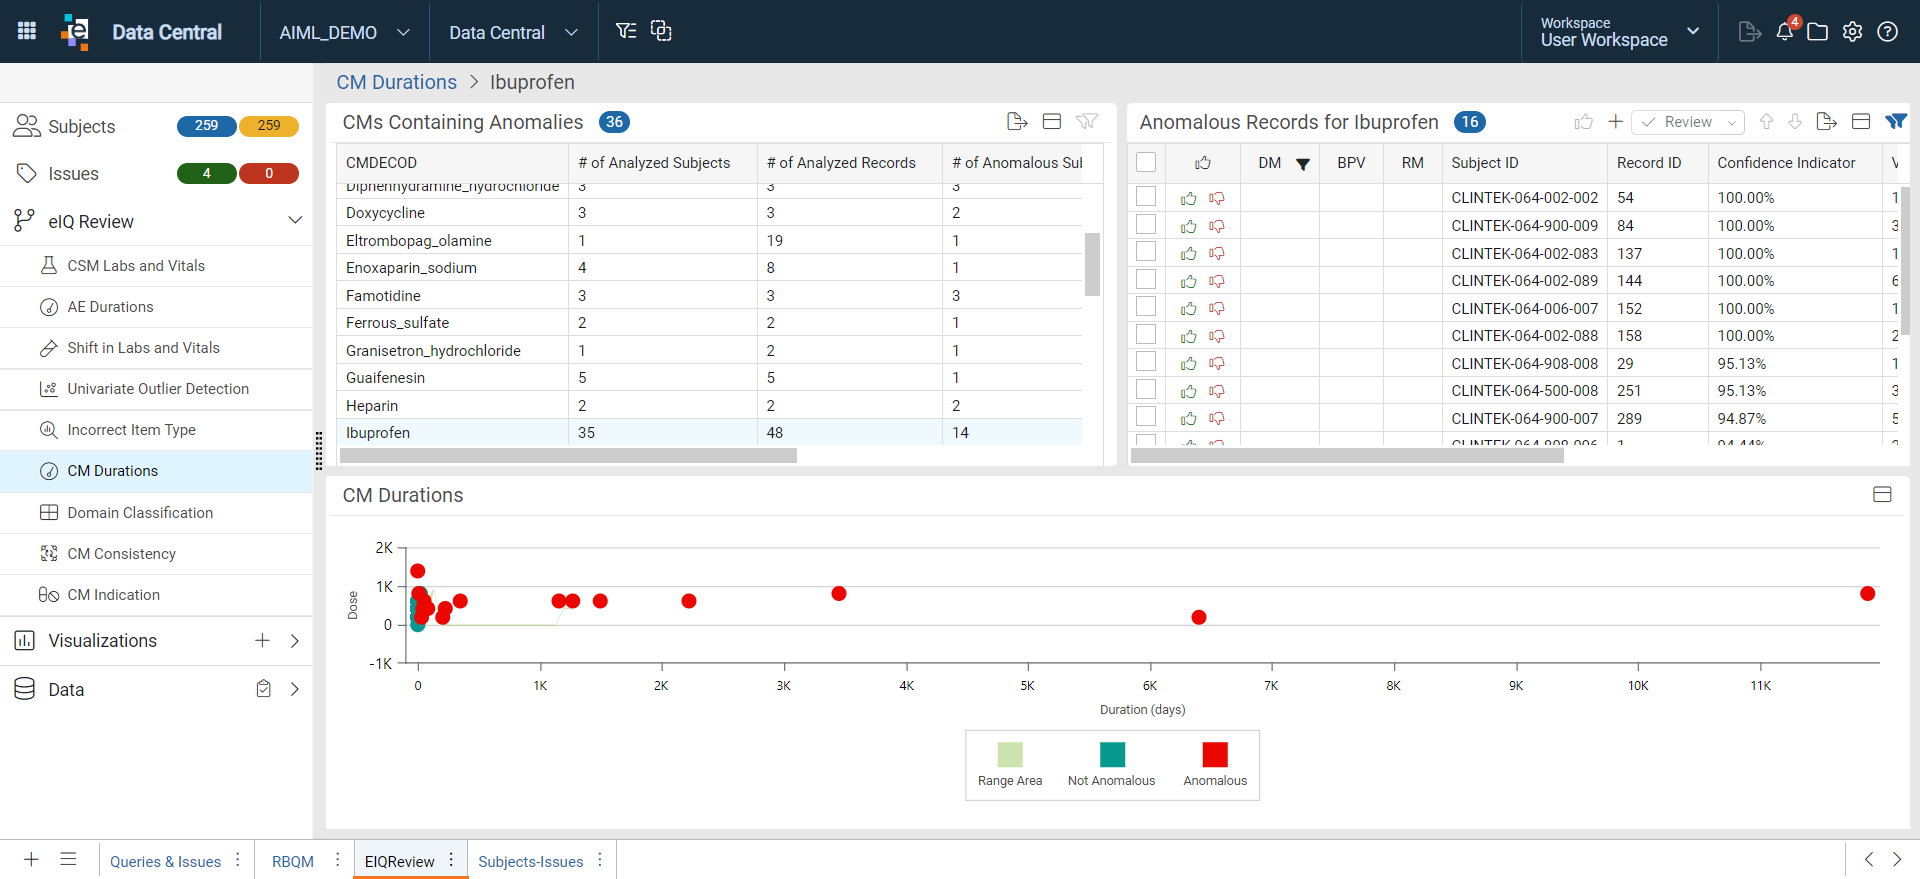Click the help question mark icon
Viewport: 1920px width, 879px height.
click(1888, 32)
